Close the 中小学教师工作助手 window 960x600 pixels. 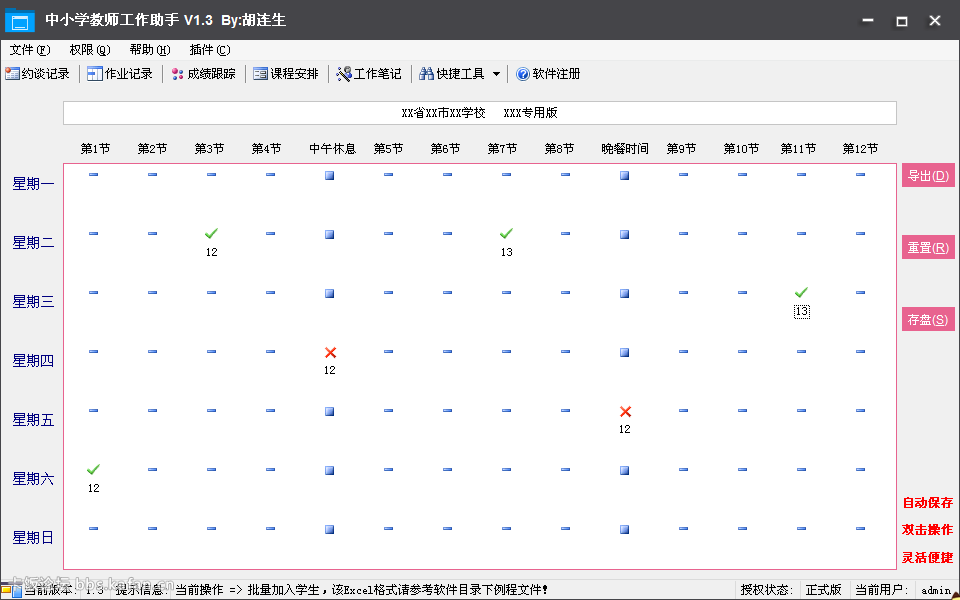(x=935, y=21)
